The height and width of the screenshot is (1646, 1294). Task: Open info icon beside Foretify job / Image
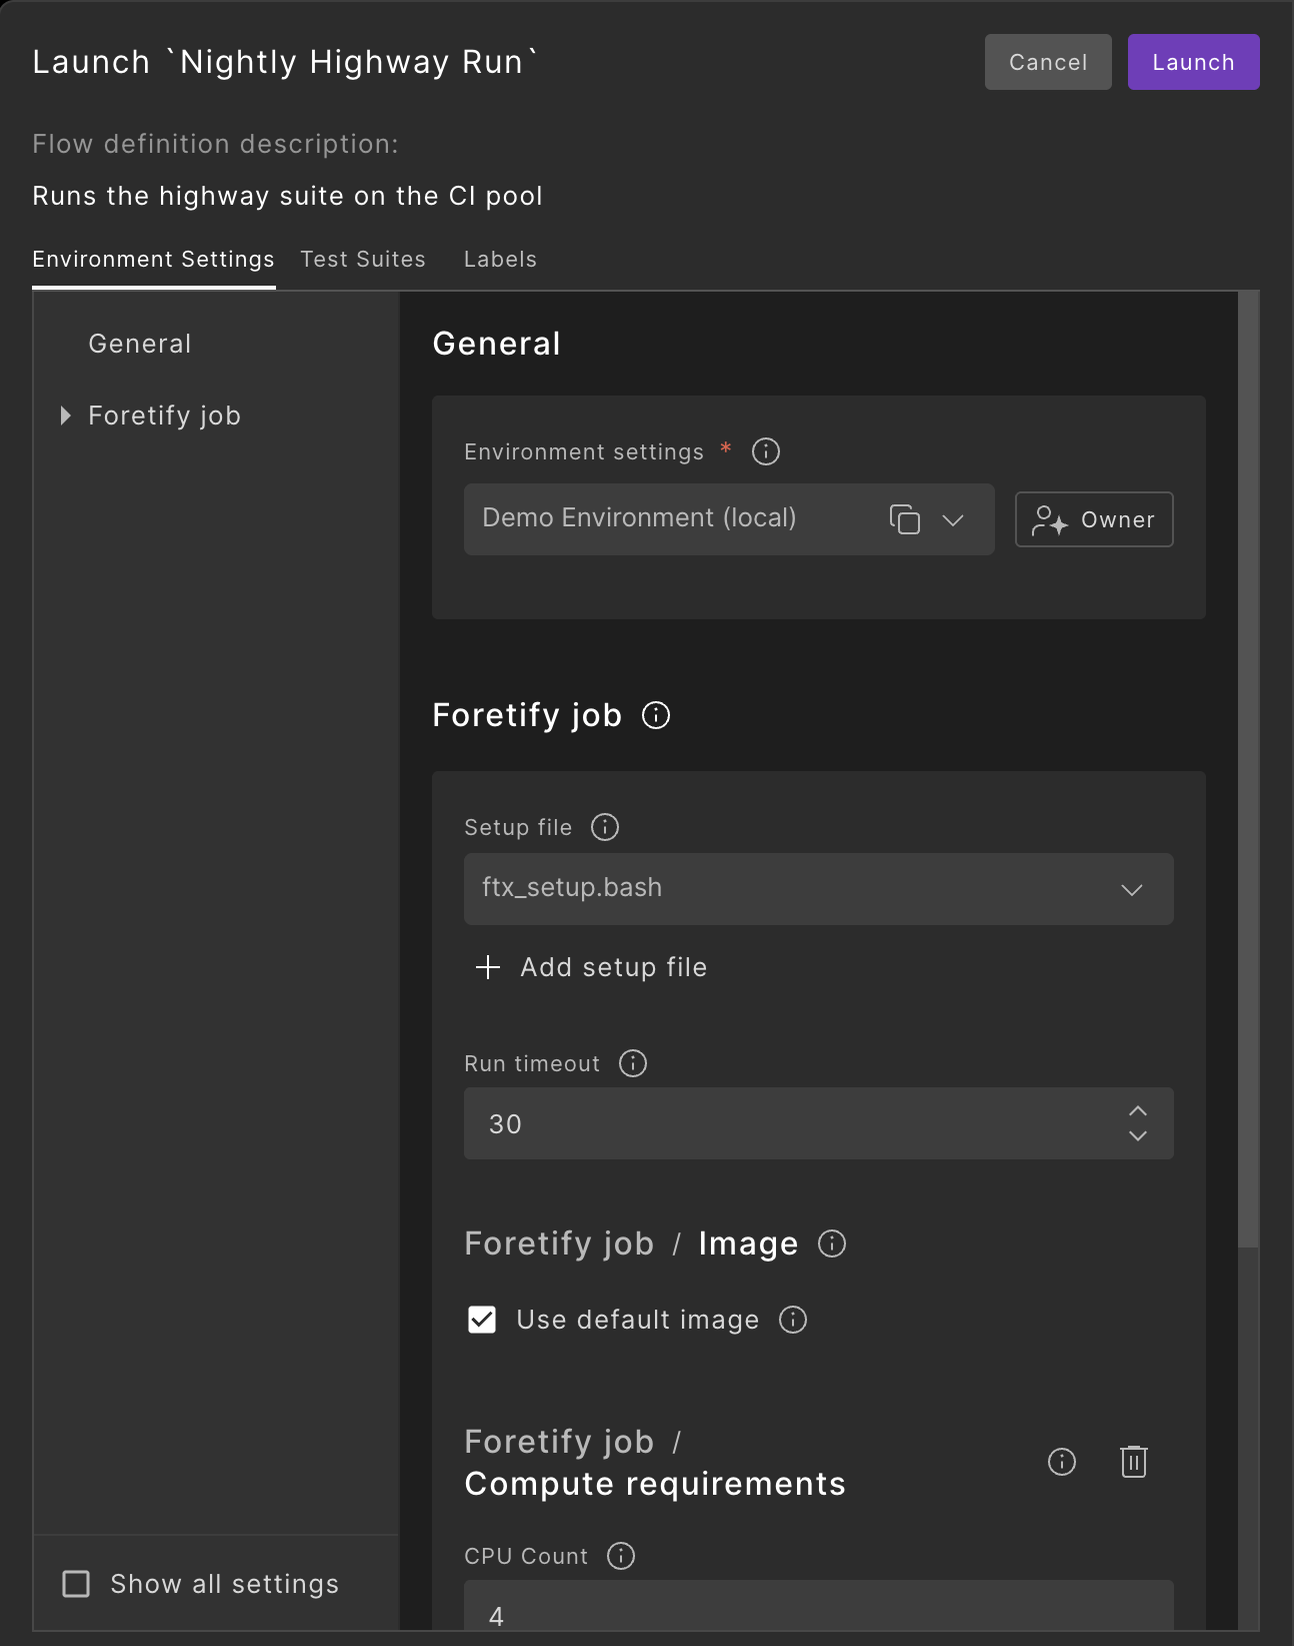[x=832, y=1244]
